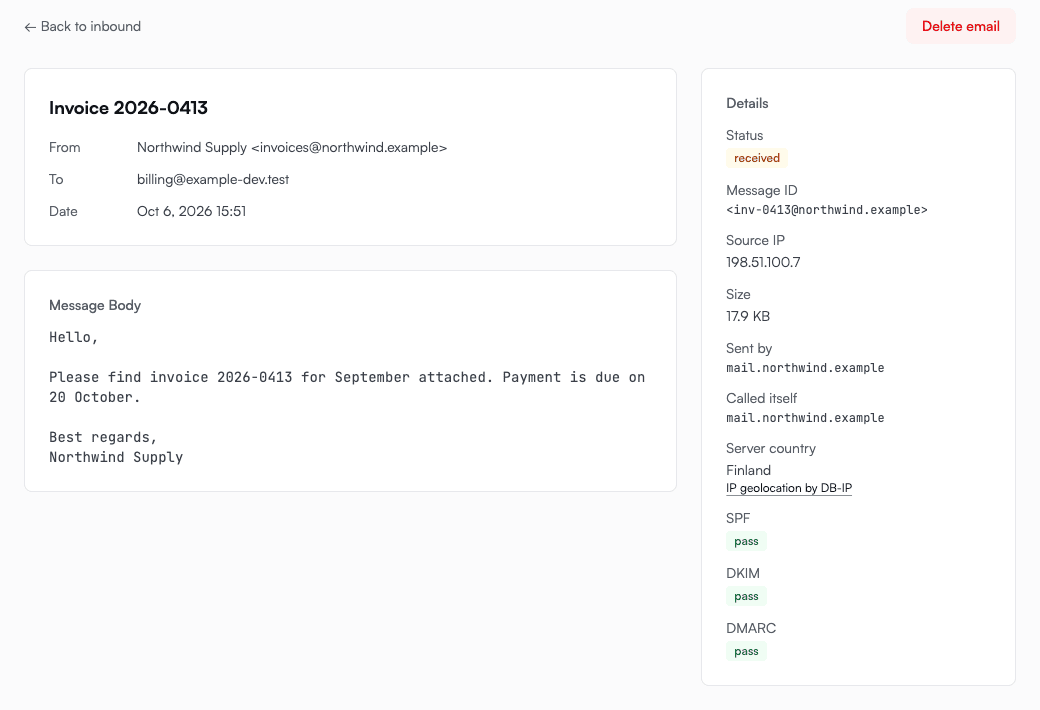Click the Best regards, line
The width and height of the screenshot is (1040, 710).
pos(103,437)
